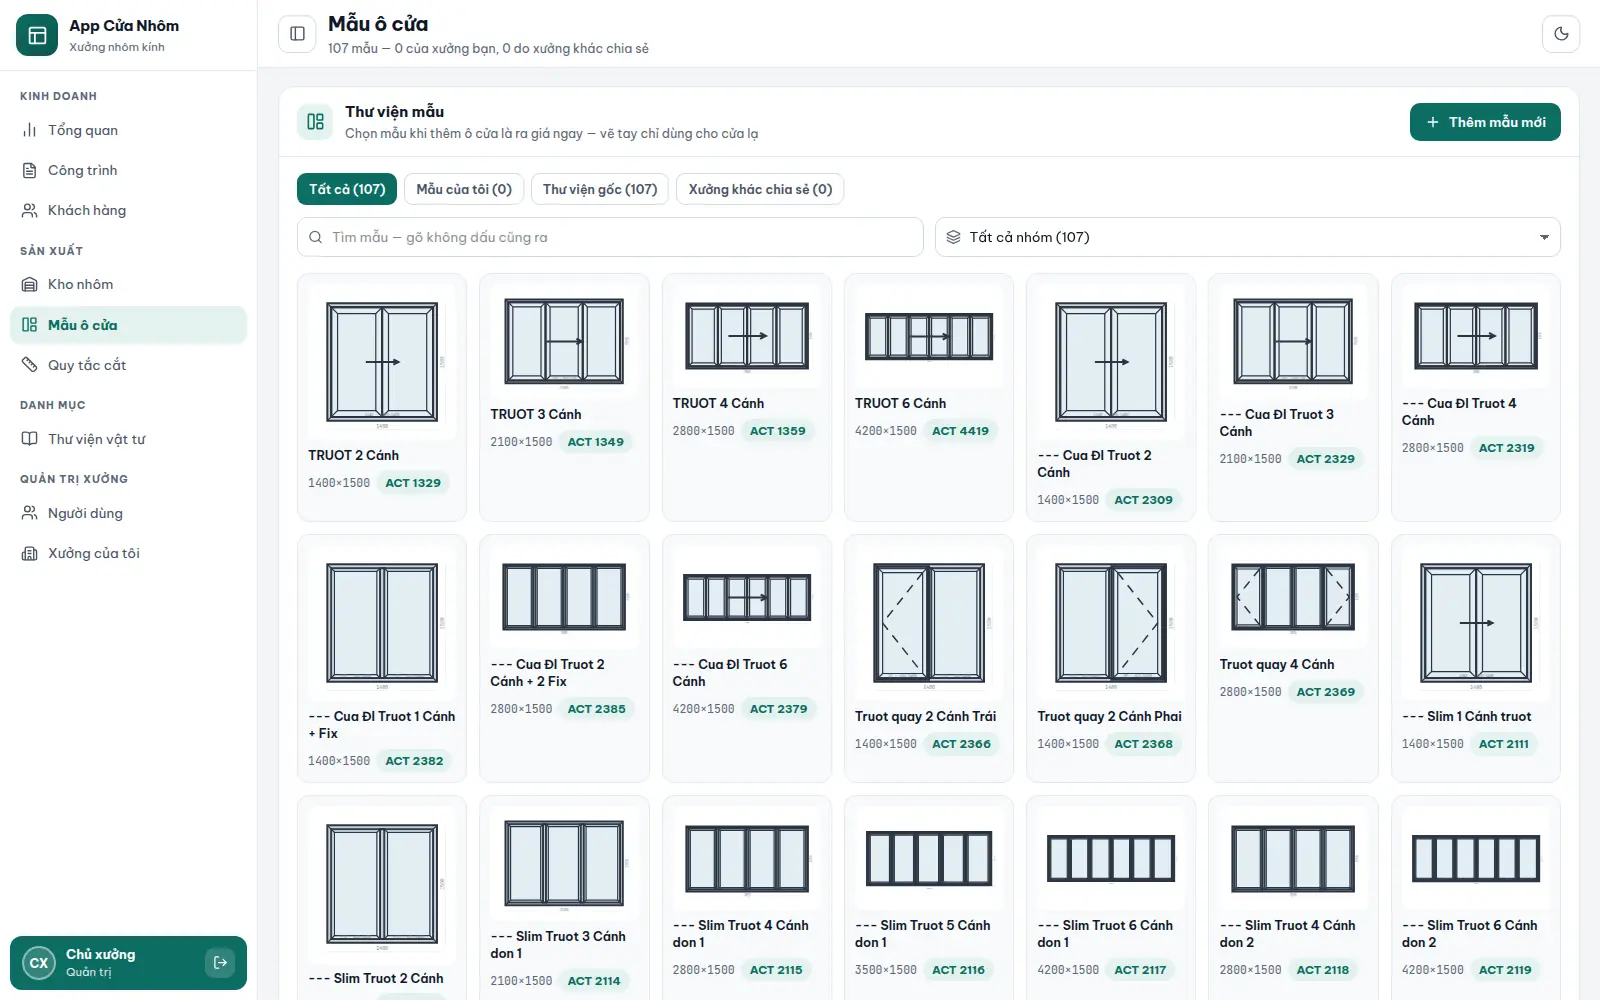Click the ACT 1349 badge
The width and height of the screenshot is (1600, 1000).
click(596, 442)
